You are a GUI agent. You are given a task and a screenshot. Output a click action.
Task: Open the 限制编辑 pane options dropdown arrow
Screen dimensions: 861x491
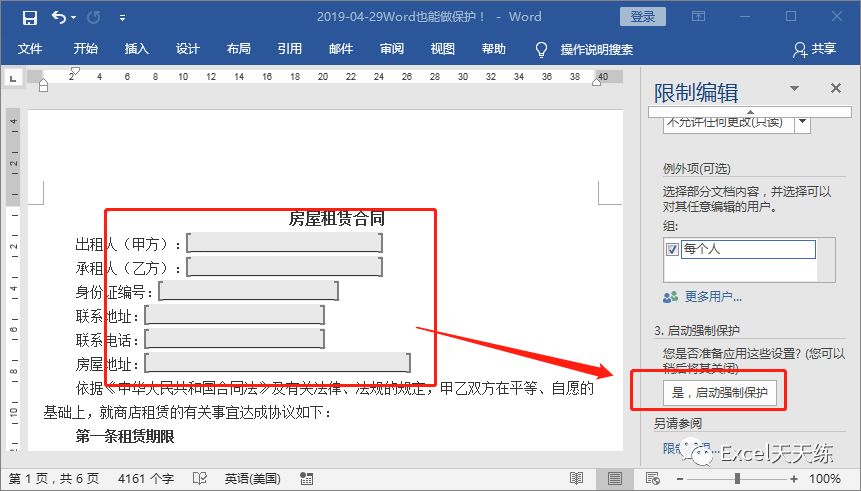click(x=794, y=88)
